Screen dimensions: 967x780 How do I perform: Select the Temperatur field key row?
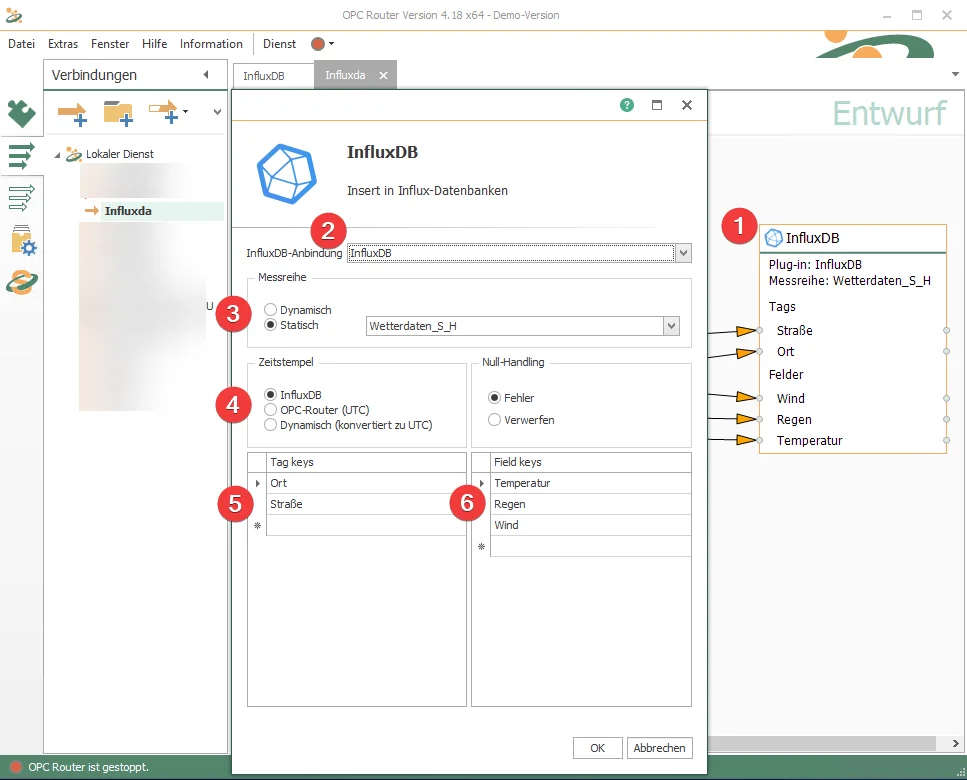pyautogui.click(x=590, y=483)
